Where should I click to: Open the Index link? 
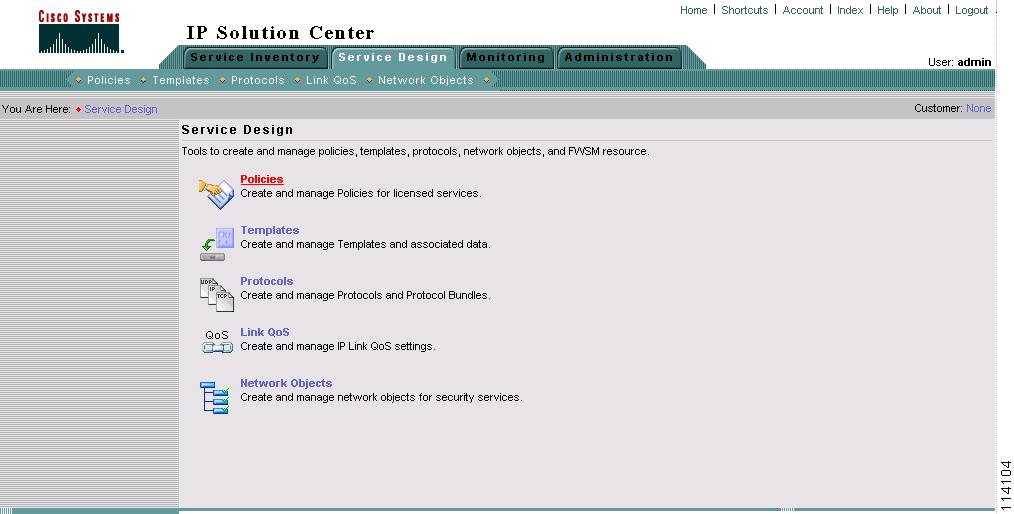tap(850, 10)
